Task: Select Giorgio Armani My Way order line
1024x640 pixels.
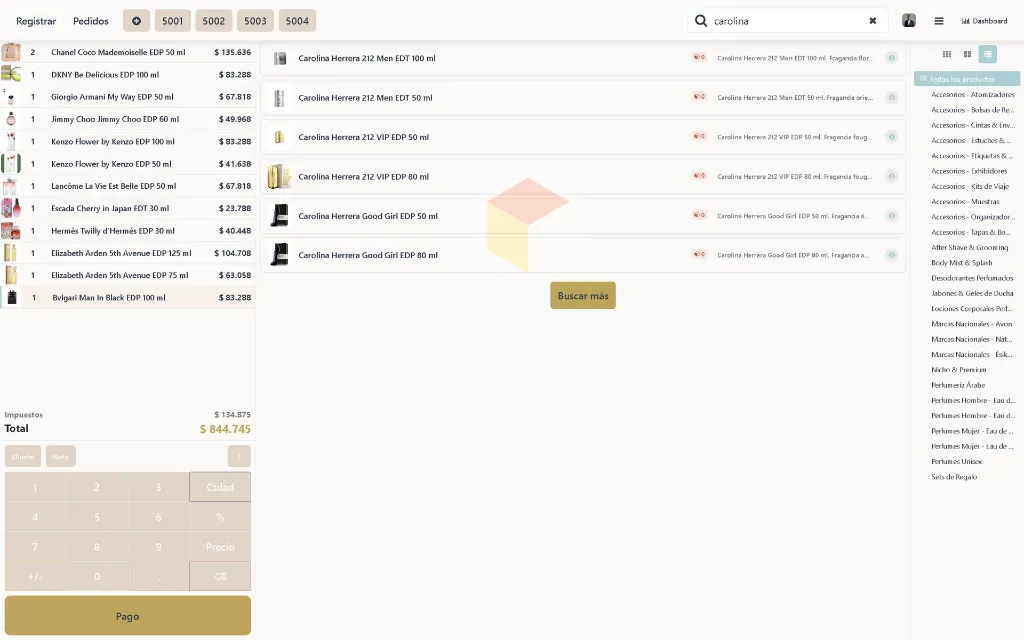Action: [128, 97]
